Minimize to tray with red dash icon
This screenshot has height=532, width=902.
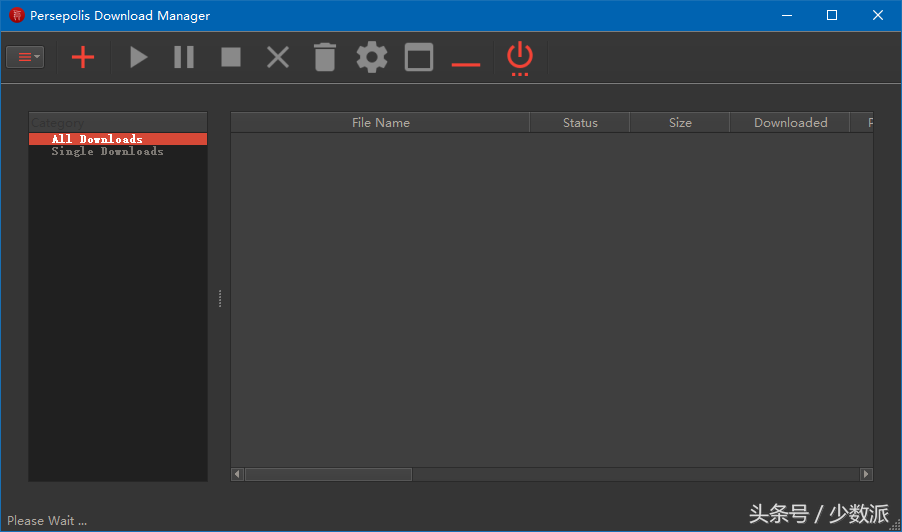[466, 64]
